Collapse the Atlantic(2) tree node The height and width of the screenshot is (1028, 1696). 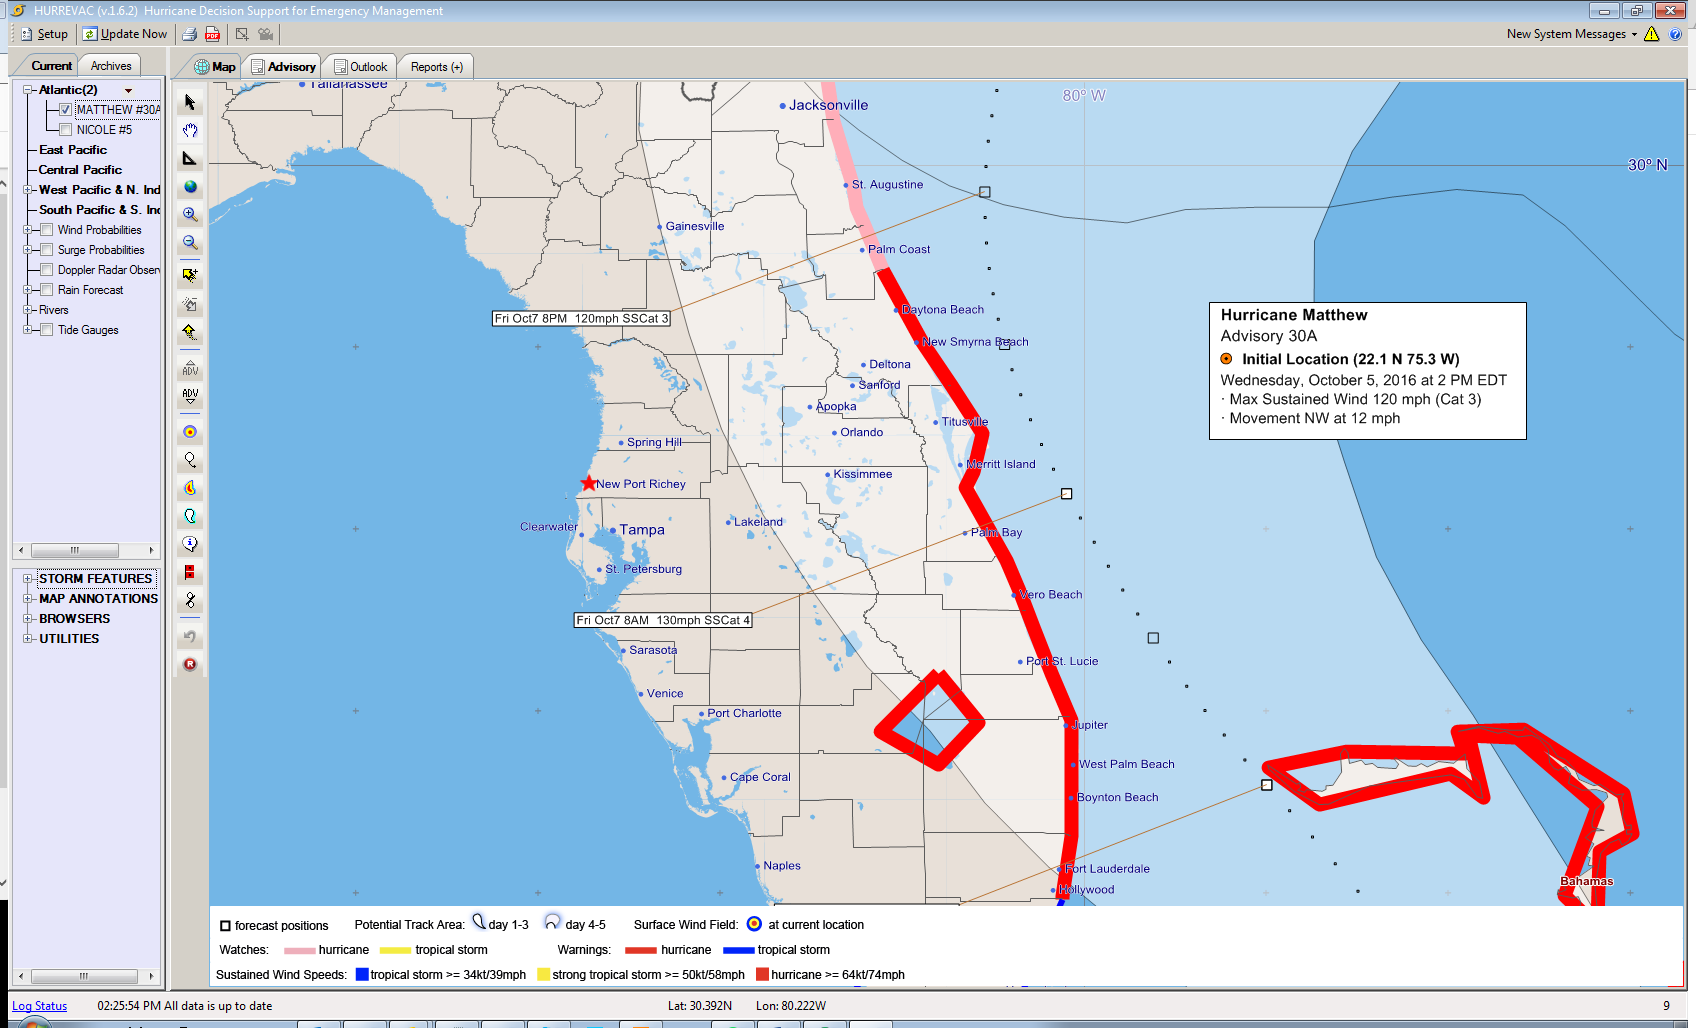coord(28,90)
